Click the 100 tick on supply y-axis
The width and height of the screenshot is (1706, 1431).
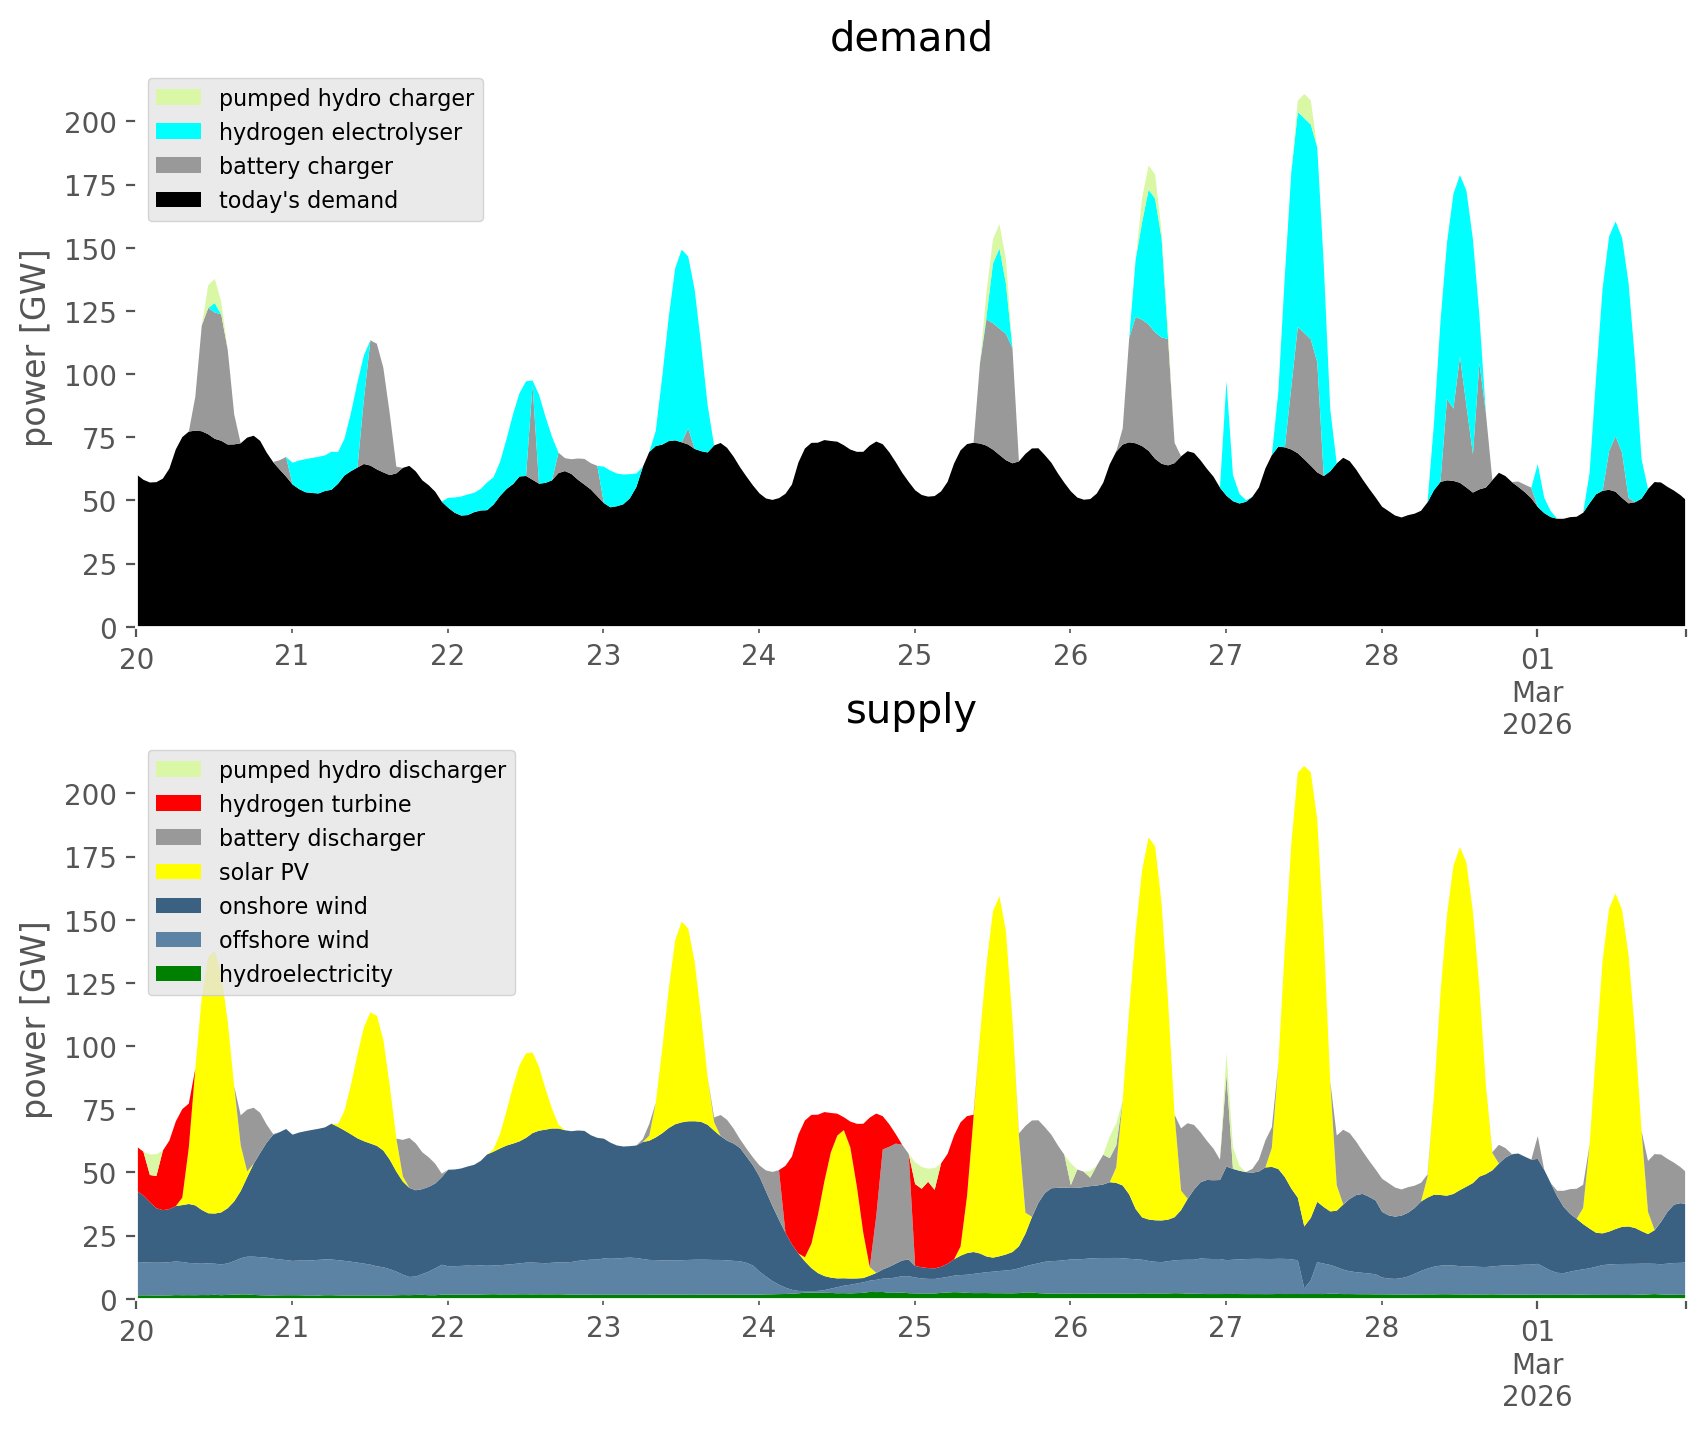[91, 1047]
